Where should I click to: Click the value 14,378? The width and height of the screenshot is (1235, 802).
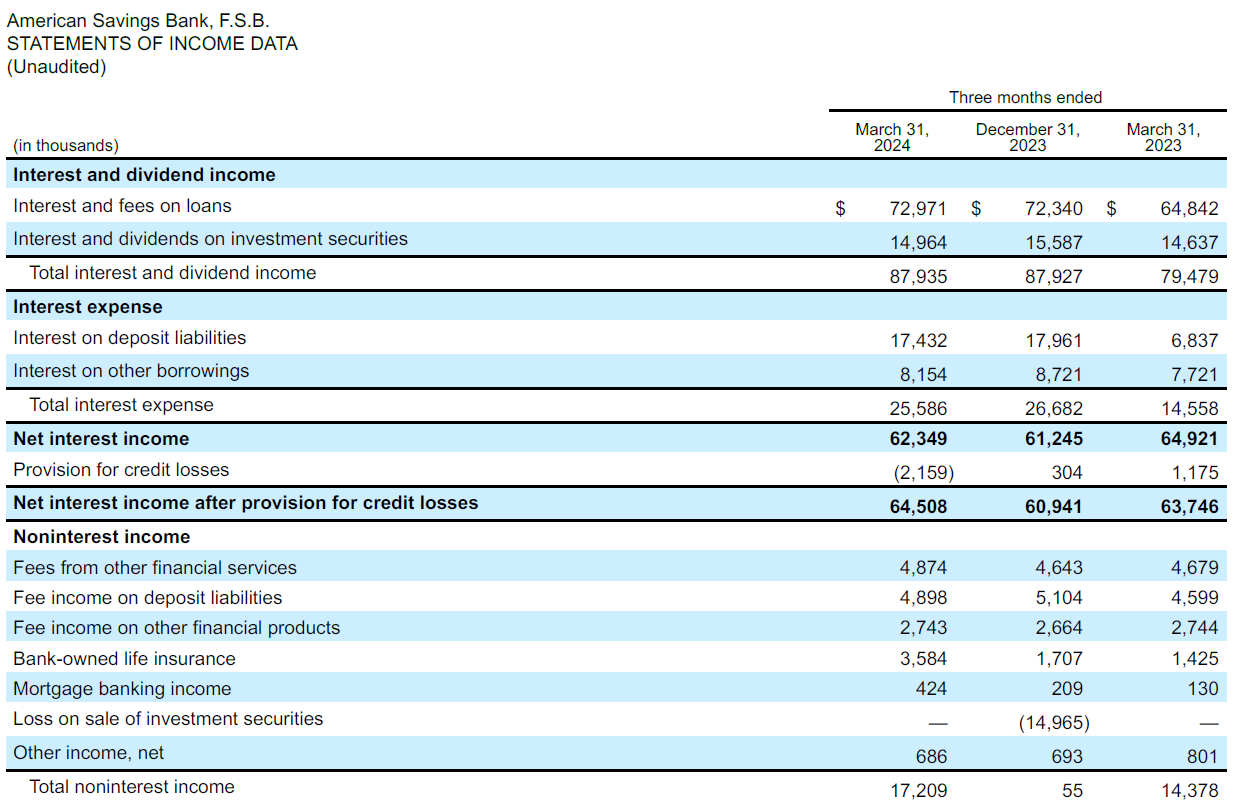click(1190, 791)
